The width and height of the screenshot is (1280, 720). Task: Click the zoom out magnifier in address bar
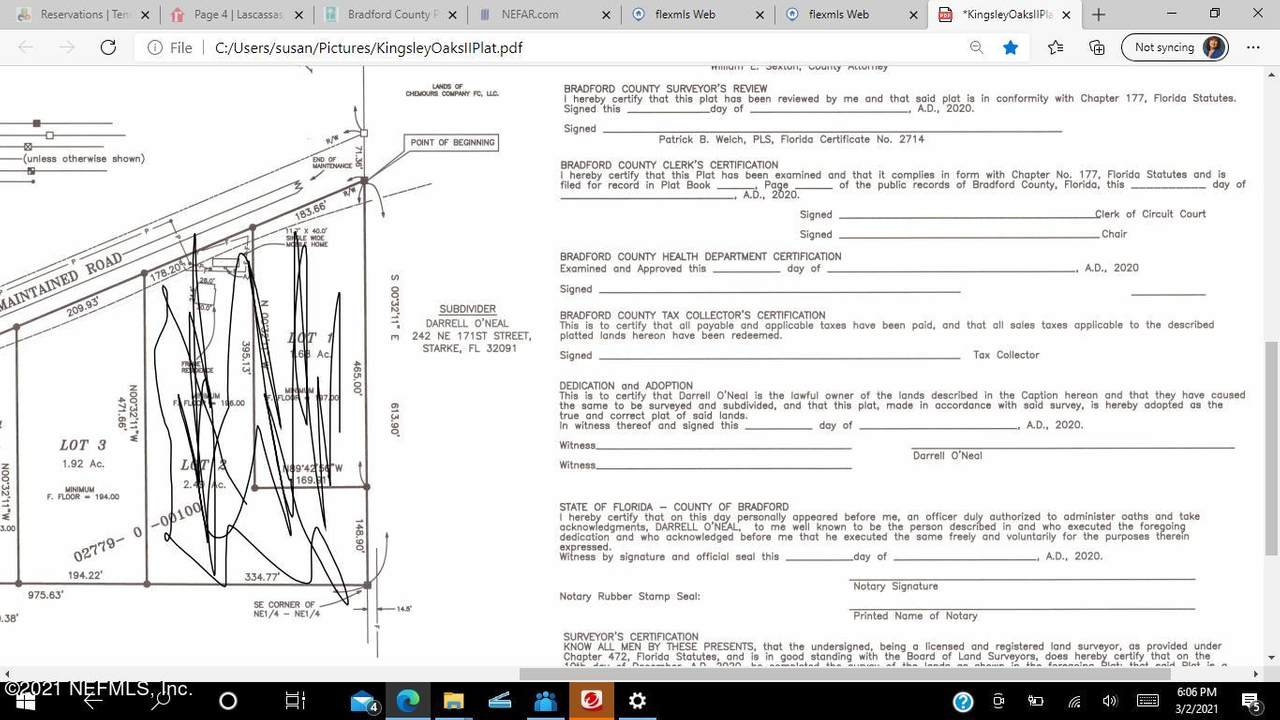point(976,47)
